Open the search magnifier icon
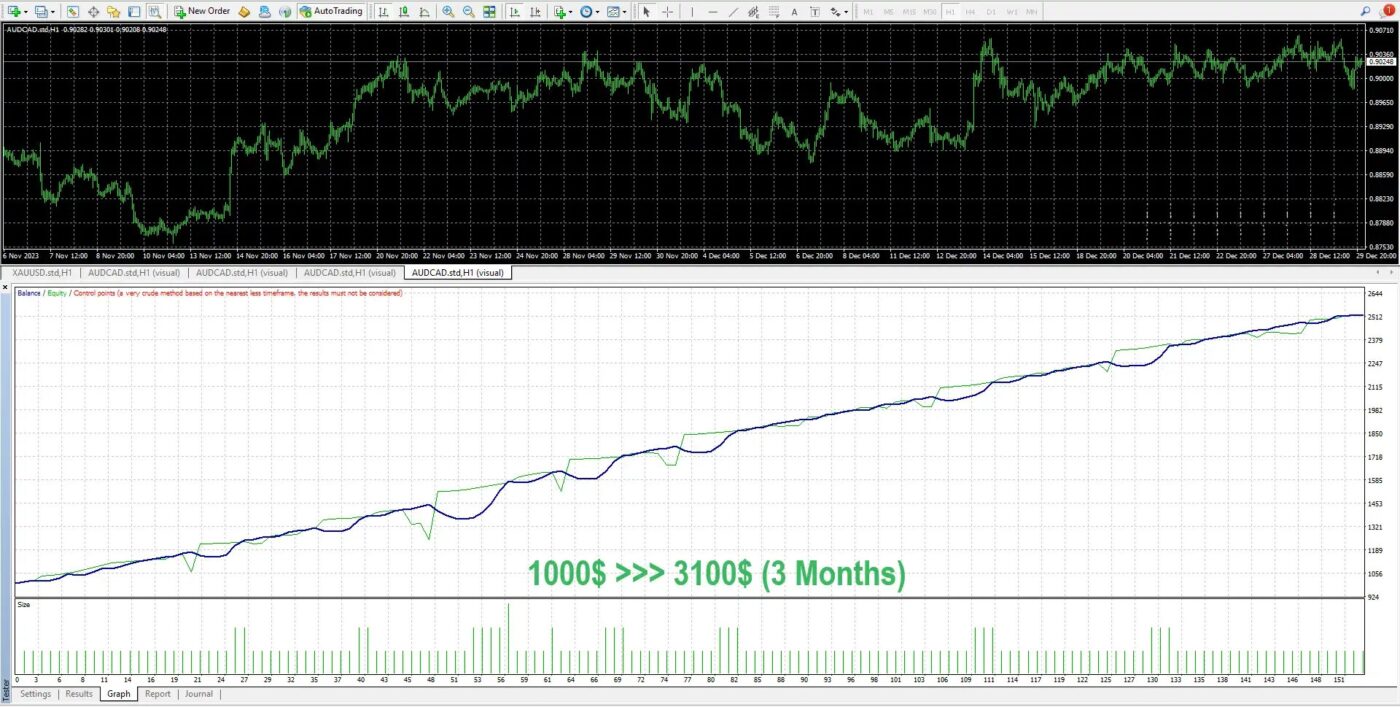The width and height of the screenshot is (1400, 707). pyautogui.click(x=1366, y=10)
